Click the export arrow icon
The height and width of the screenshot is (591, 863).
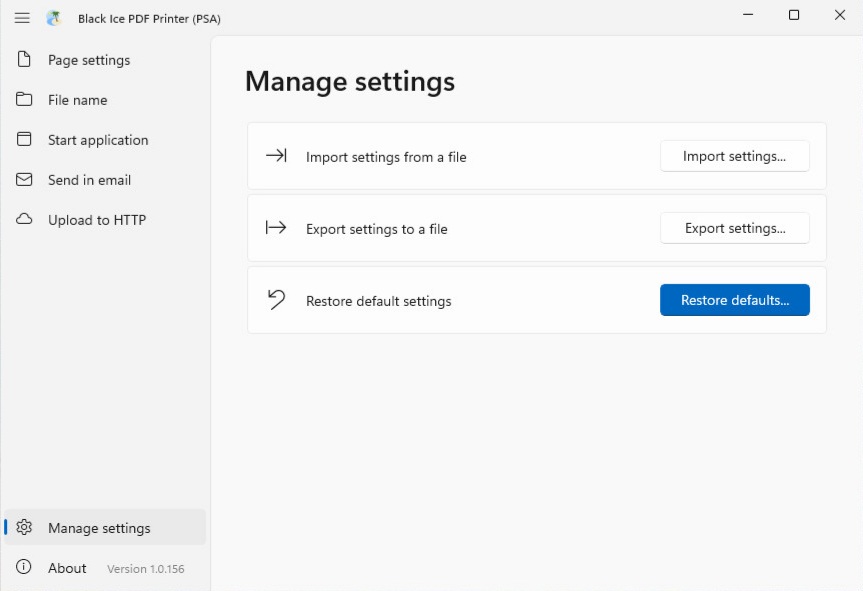pyautogui.click(x=276, y=227)
